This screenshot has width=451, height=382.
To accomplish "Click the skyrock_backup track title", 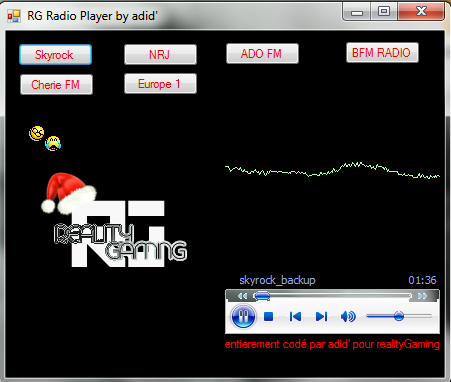I will click(x=277, y=280).
